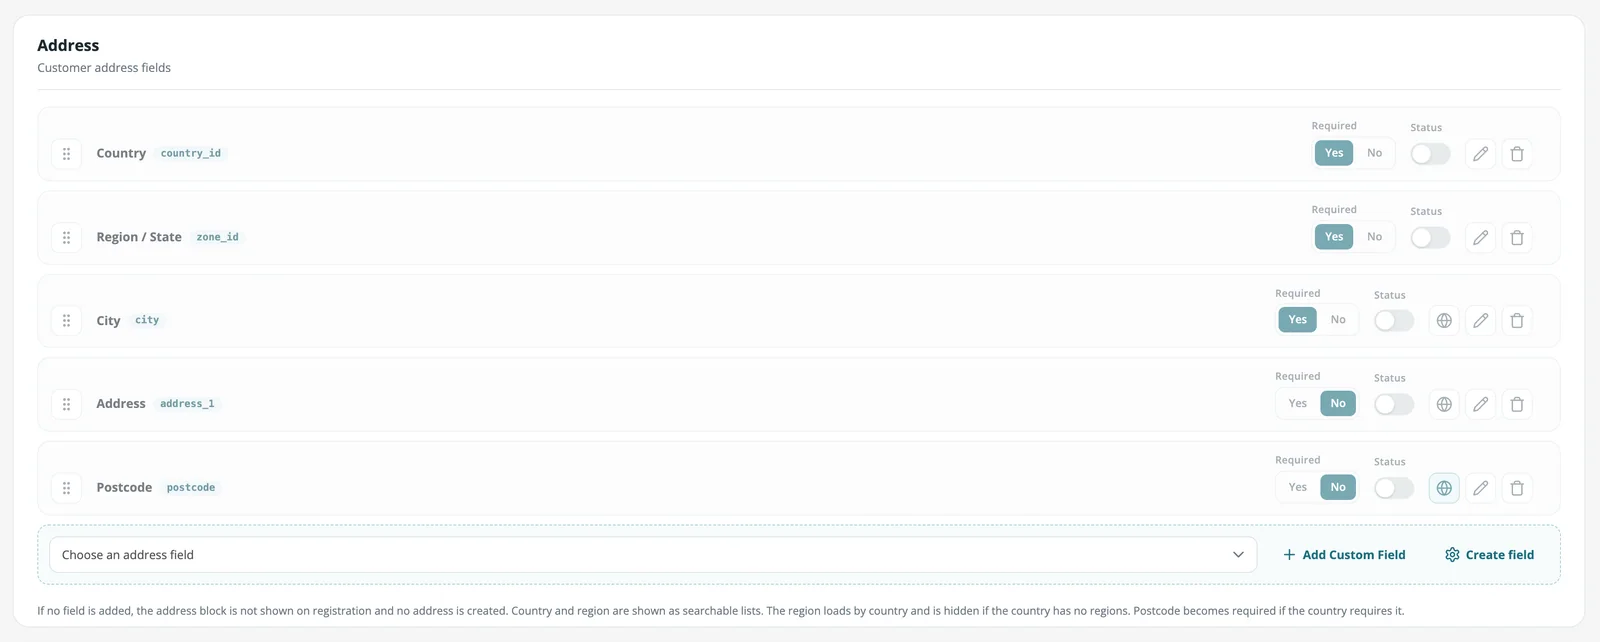Delete the Country field using the trash icon
Screen dimensions: 1600x642
1517,154
